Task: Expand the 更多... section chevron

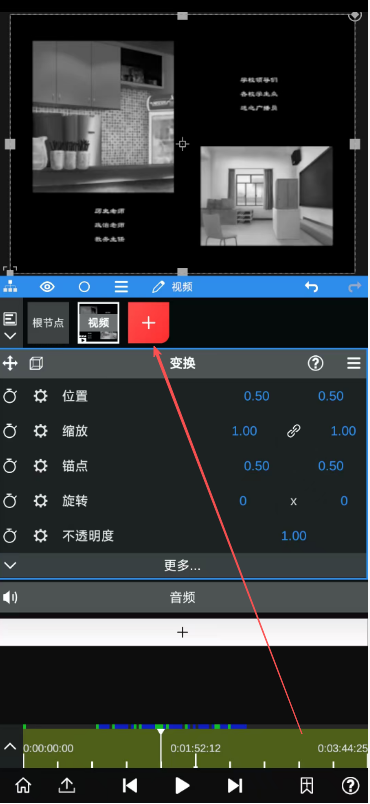Action: [x=10, y=566]
